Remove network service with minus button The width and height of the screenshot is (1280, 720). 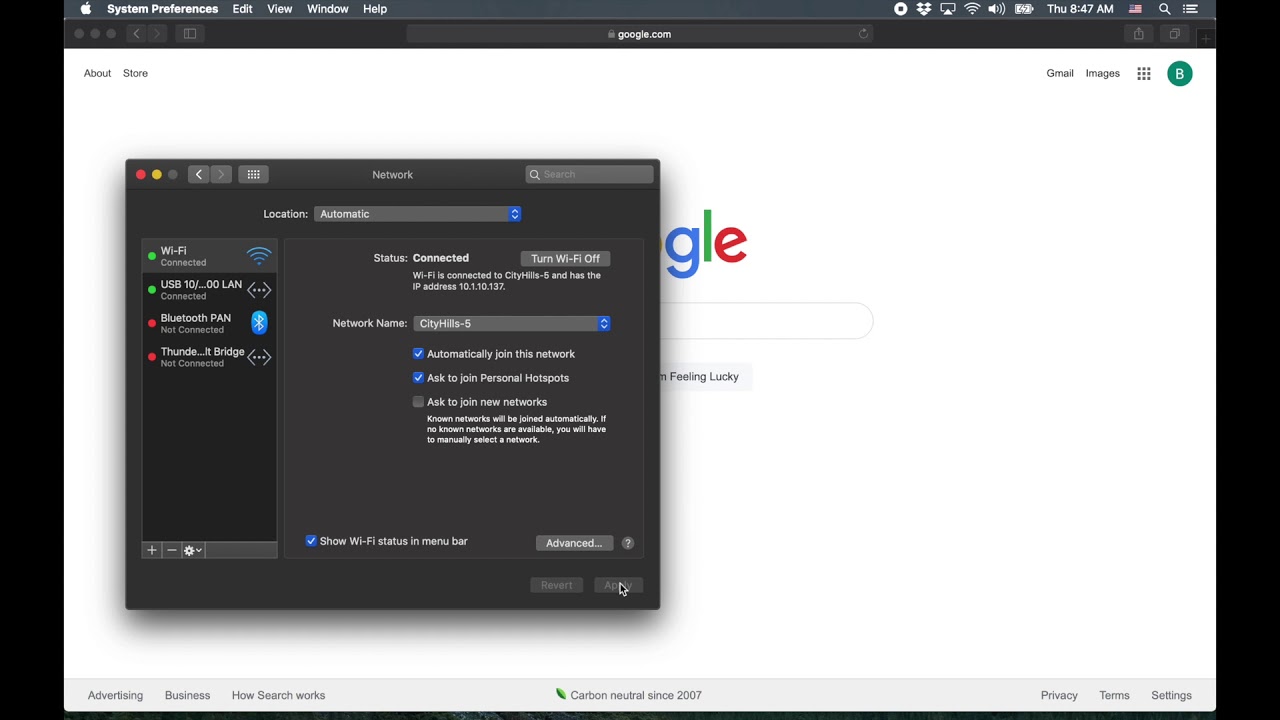172,550
